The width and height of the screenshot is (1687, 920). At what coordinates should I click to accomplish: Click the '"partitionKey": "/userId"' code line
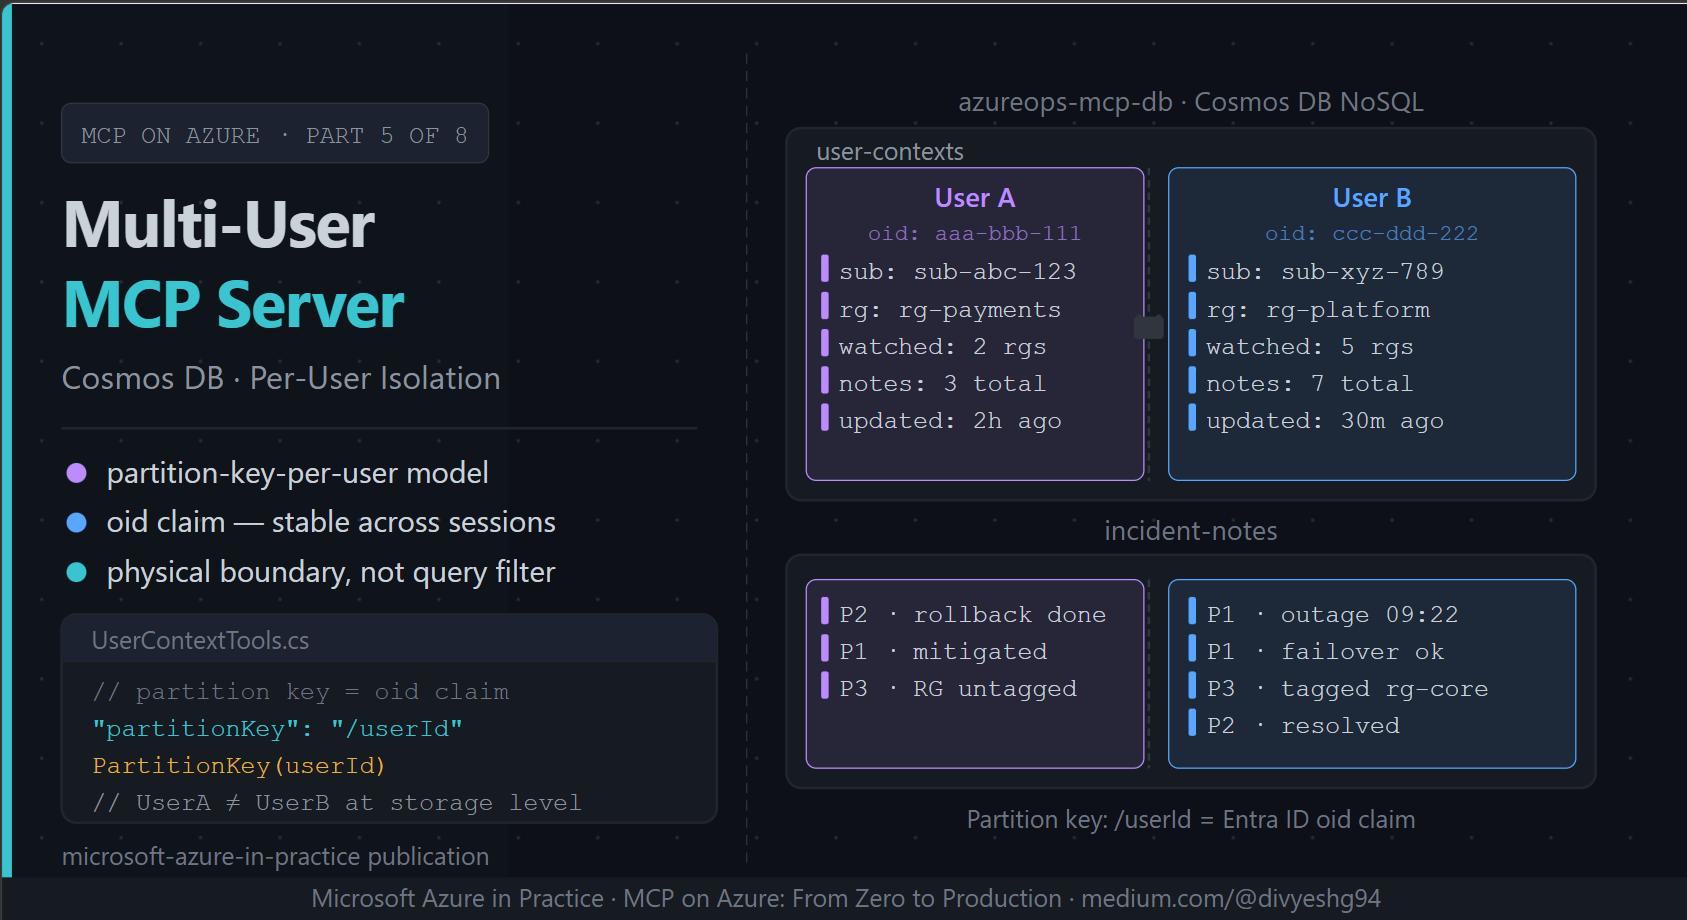(x=278, y=728)
